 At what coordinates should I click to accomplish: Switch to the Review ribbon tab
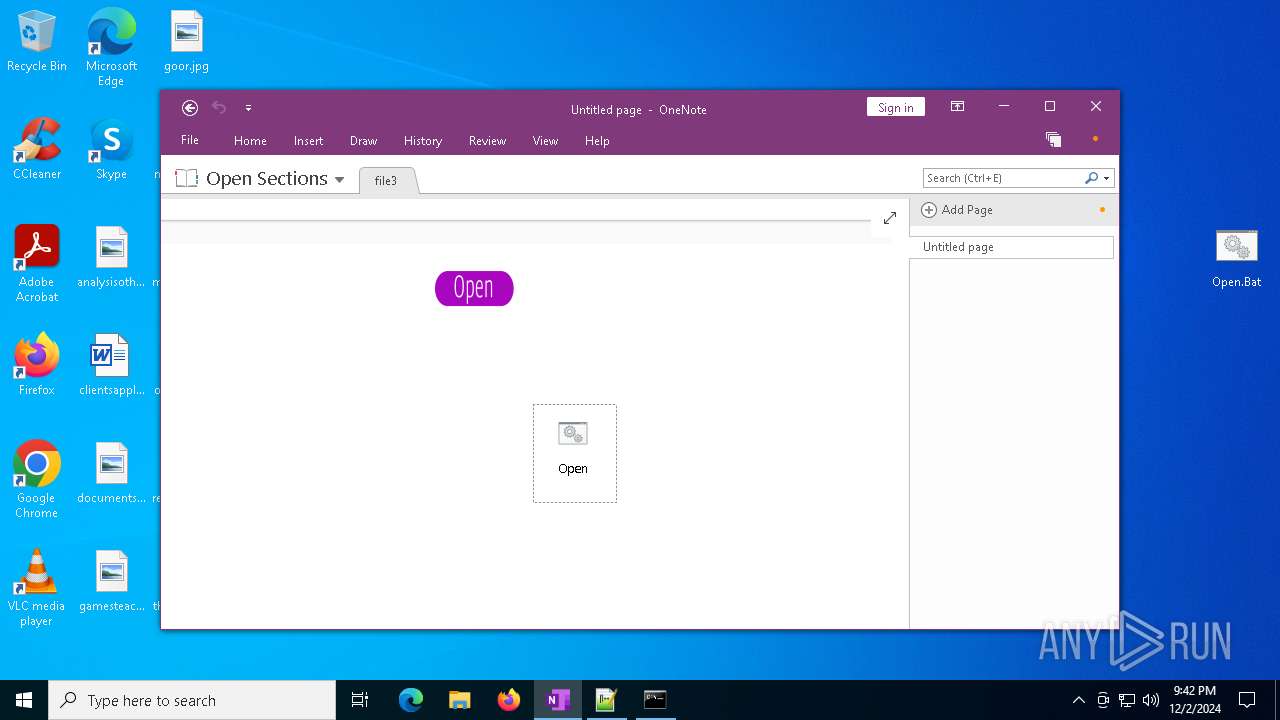(487, 141)
